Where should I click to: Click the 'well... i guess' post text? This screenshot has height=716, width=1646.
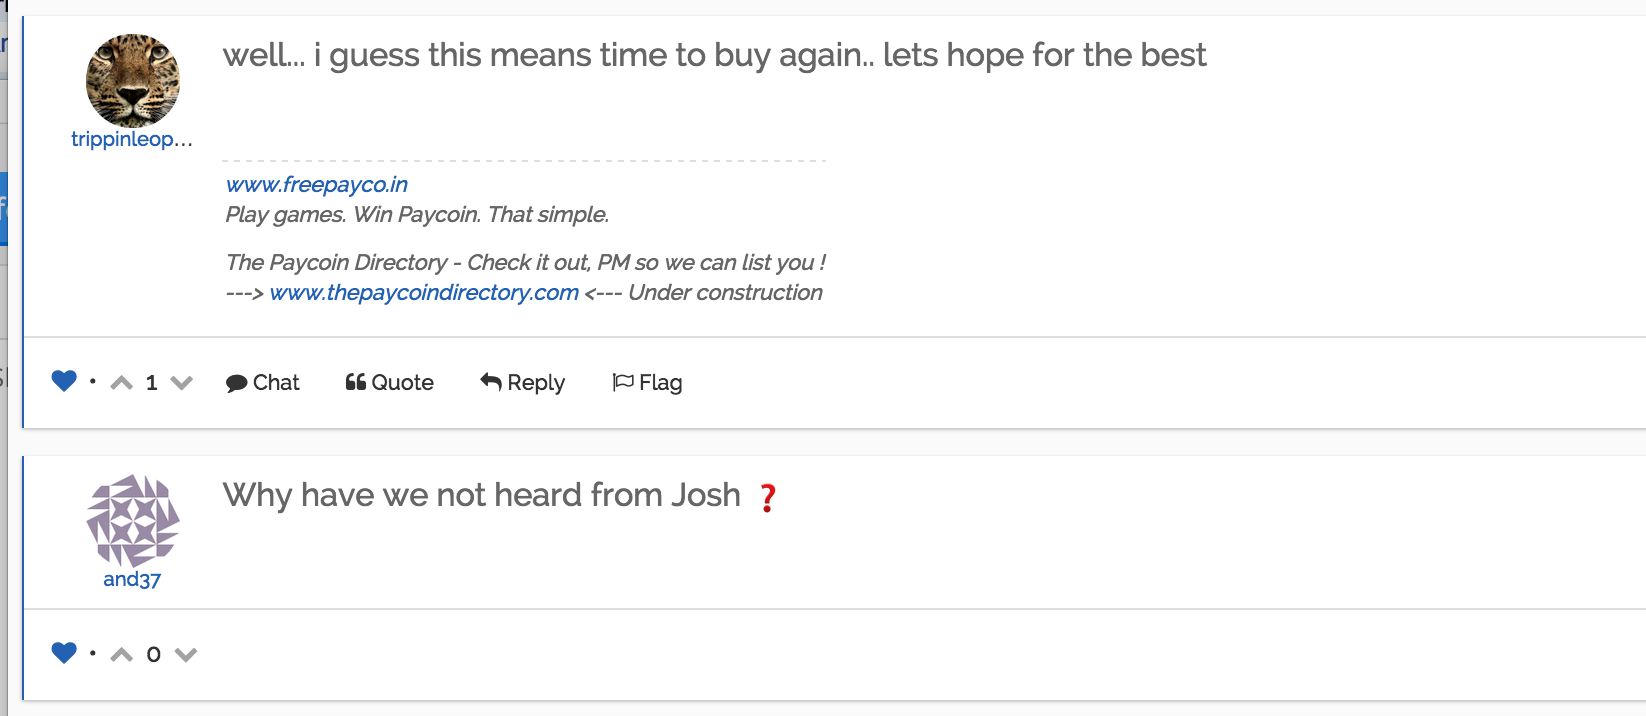pos(714,55)
